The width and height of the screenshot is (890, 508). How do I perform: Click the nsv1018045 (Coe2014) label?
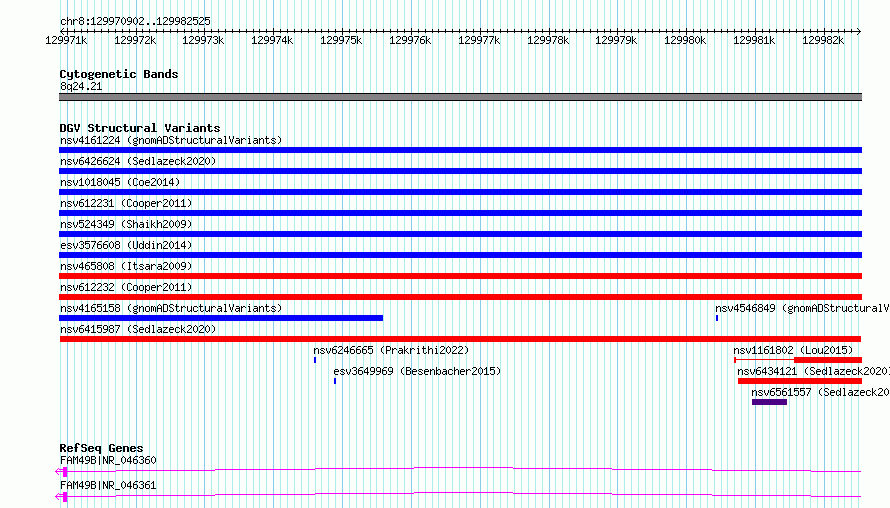(120, 182)
